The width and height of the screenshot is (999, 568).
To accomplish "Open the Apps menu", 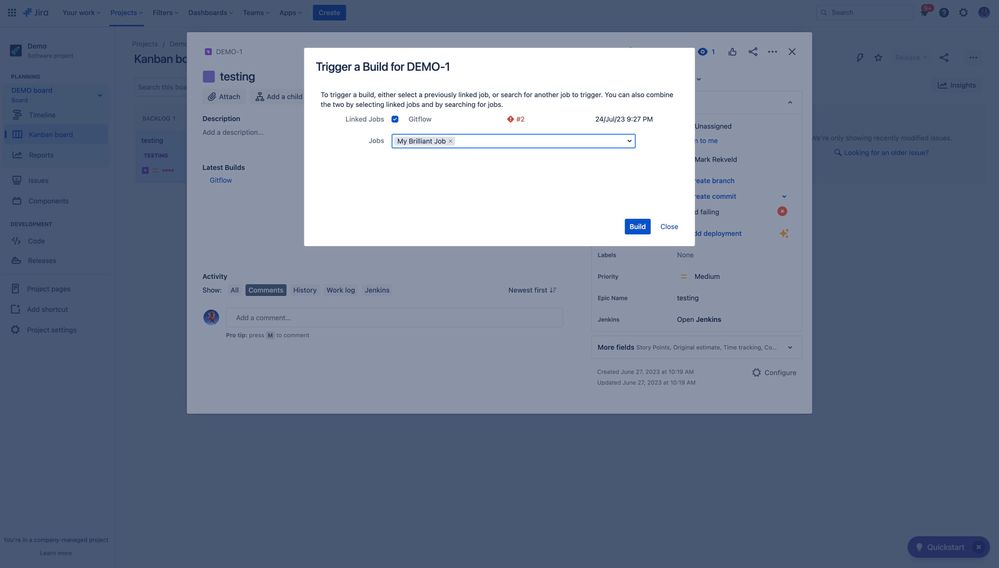I will pos(291,13).
